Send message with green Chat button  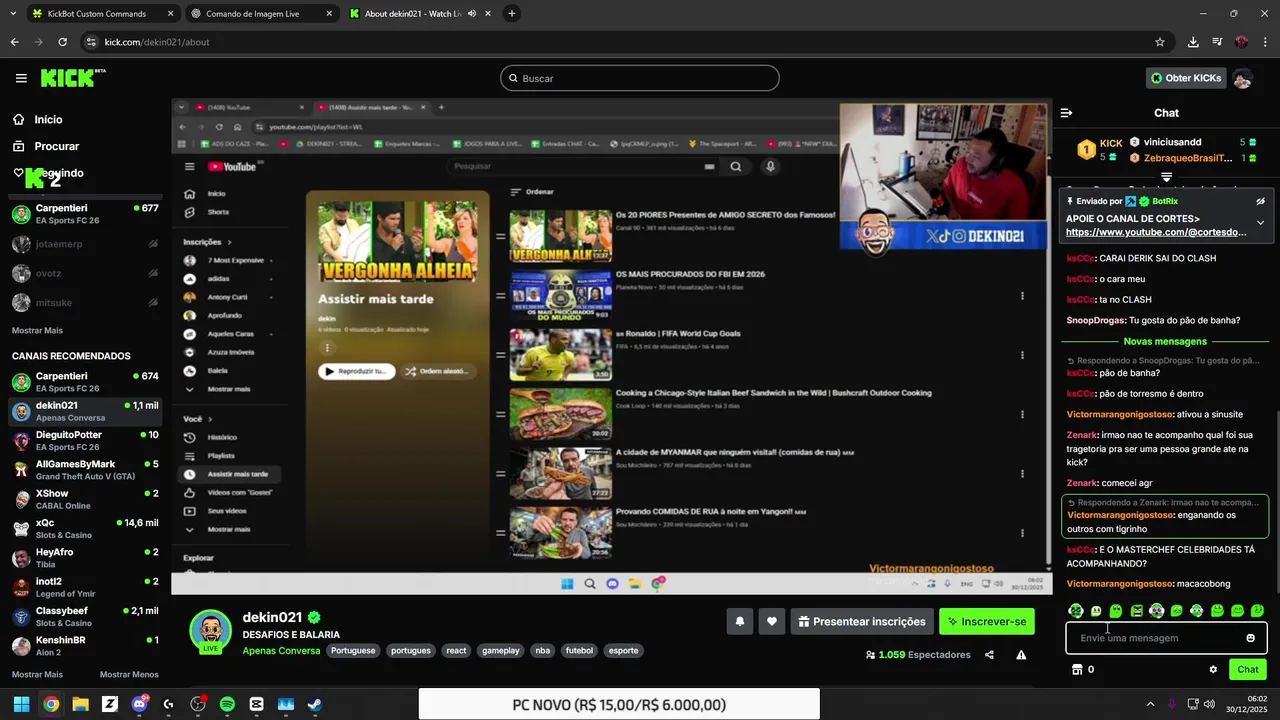(1248, 669)
